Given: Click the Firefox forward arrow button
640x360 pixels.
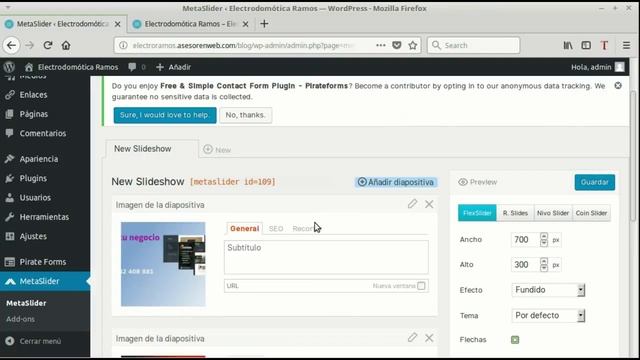Looking at the screenshot, I should point(29,45).
